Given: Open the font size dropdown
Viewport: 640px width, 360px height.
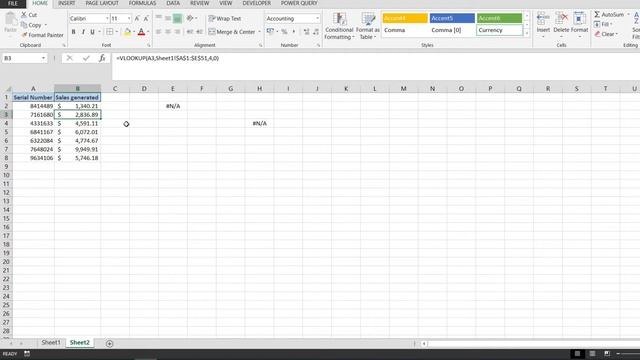Looking at the screenshot, I should click(x=129, y=19).
